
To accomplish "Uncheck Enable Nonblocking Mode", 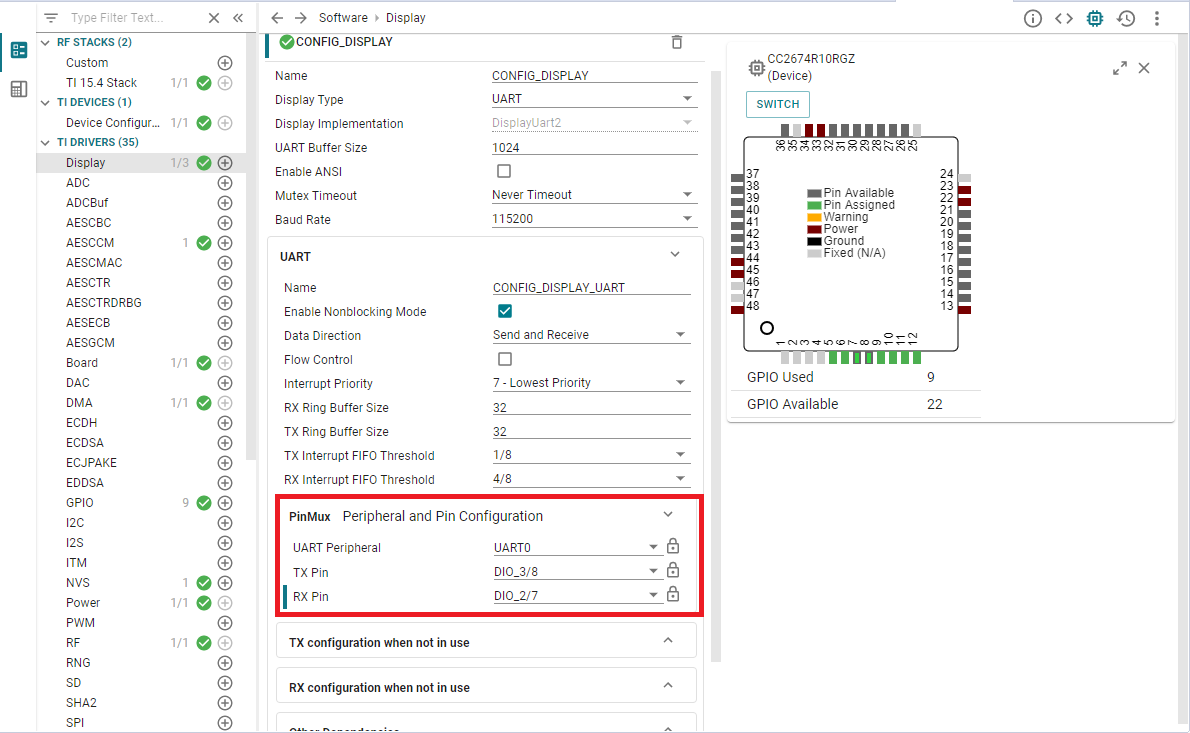I will coord(505,312).
